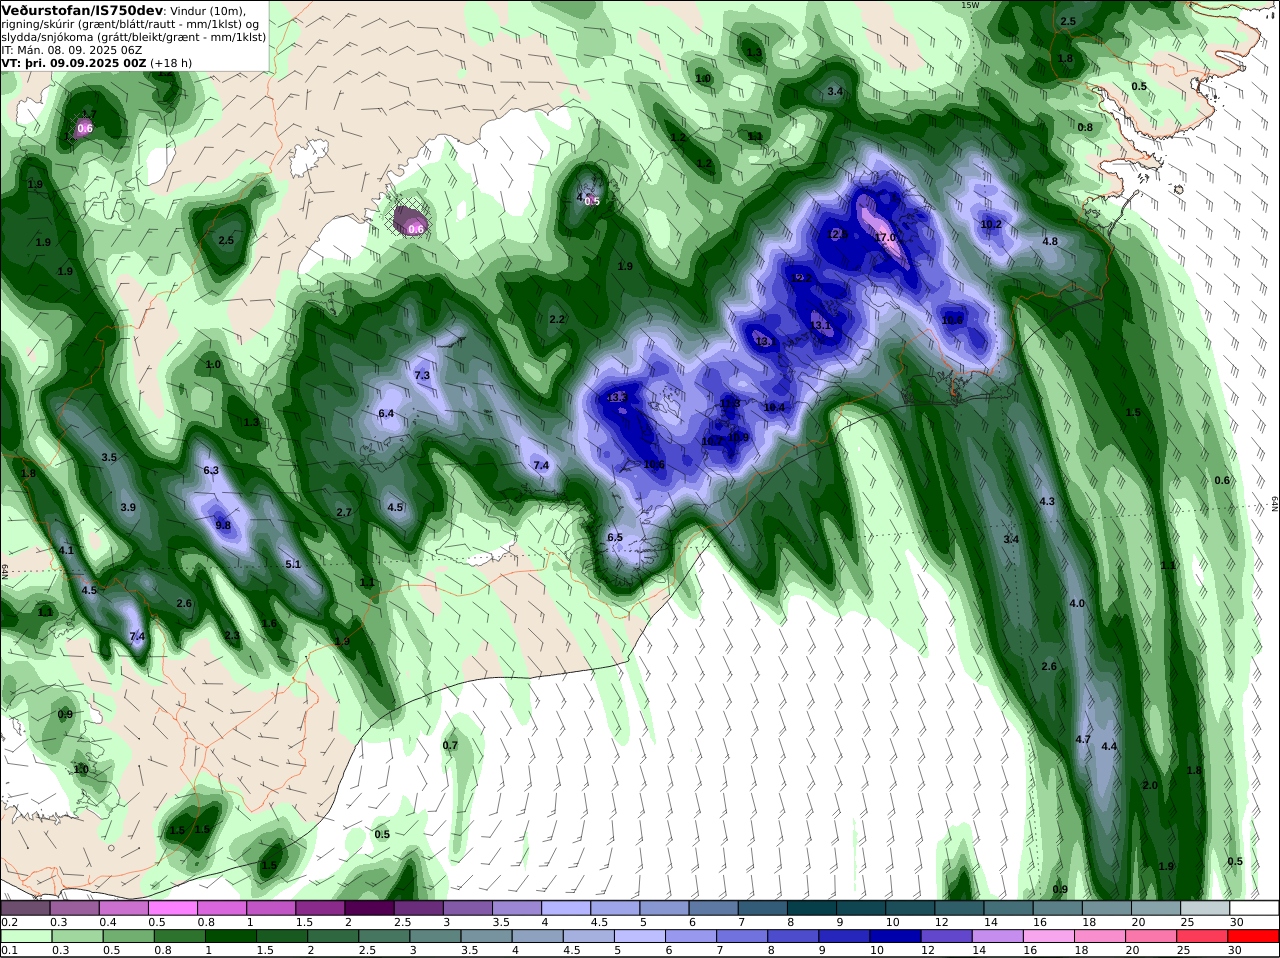Pick the 25 light gray swatch in the snow legend row

click(1206, 908)
